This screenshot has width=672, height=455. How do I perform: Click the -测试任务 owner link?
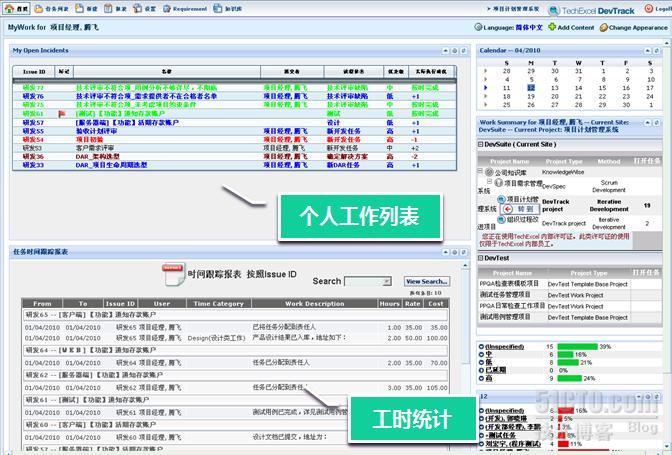(501, 435)
